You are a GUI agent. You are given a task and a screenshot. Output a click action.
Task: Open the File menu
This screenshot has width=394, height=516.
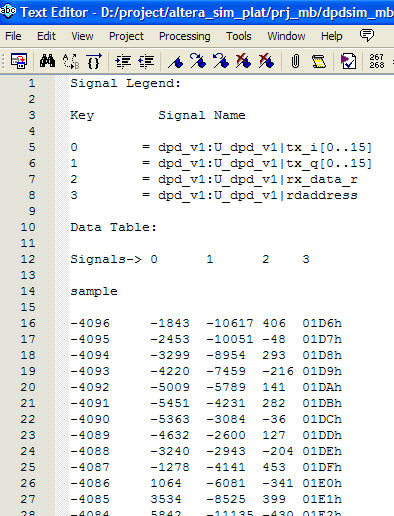coord(13,36)
